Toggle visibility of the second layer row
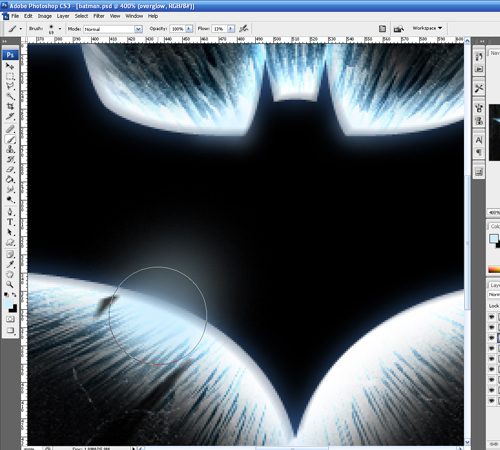500x450 pixels. point(492,327)
